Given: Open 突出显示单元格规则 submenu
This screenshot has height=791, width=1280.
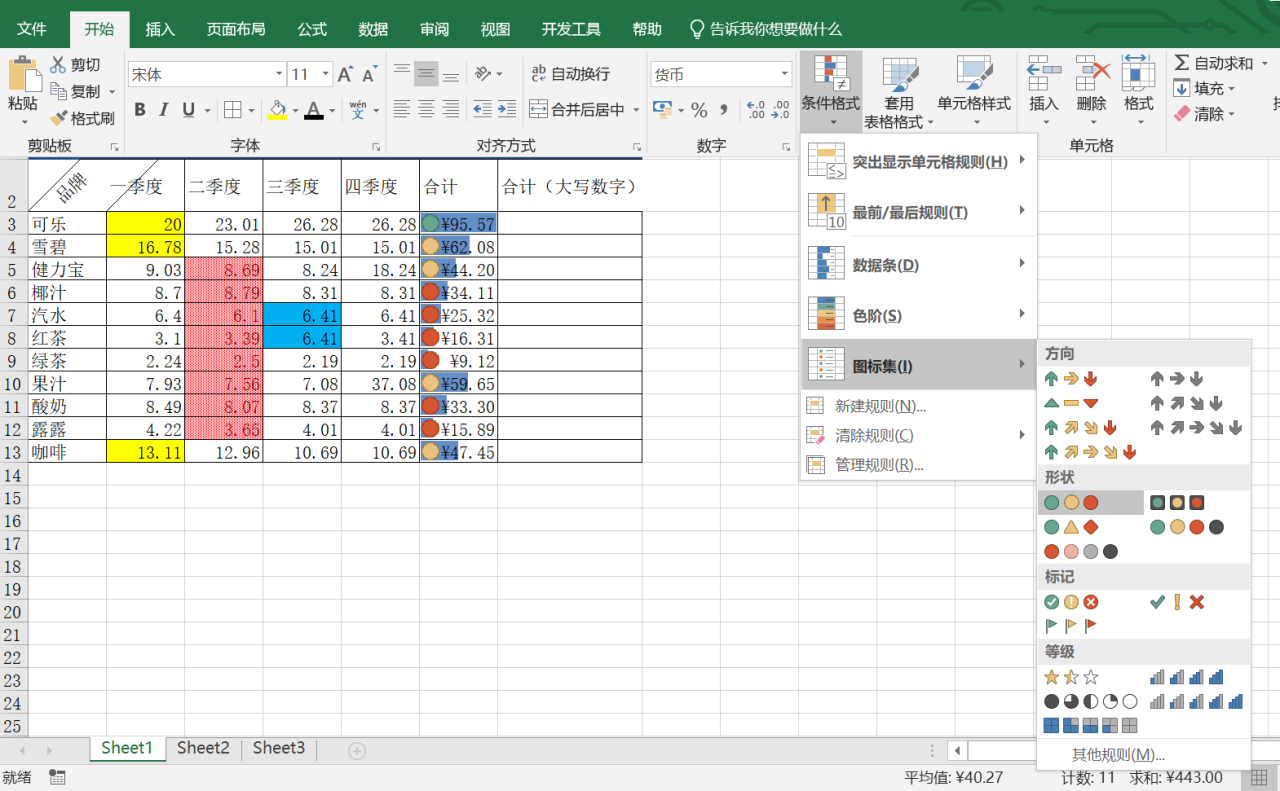Looking at the screenshot, I should (917, 161).
